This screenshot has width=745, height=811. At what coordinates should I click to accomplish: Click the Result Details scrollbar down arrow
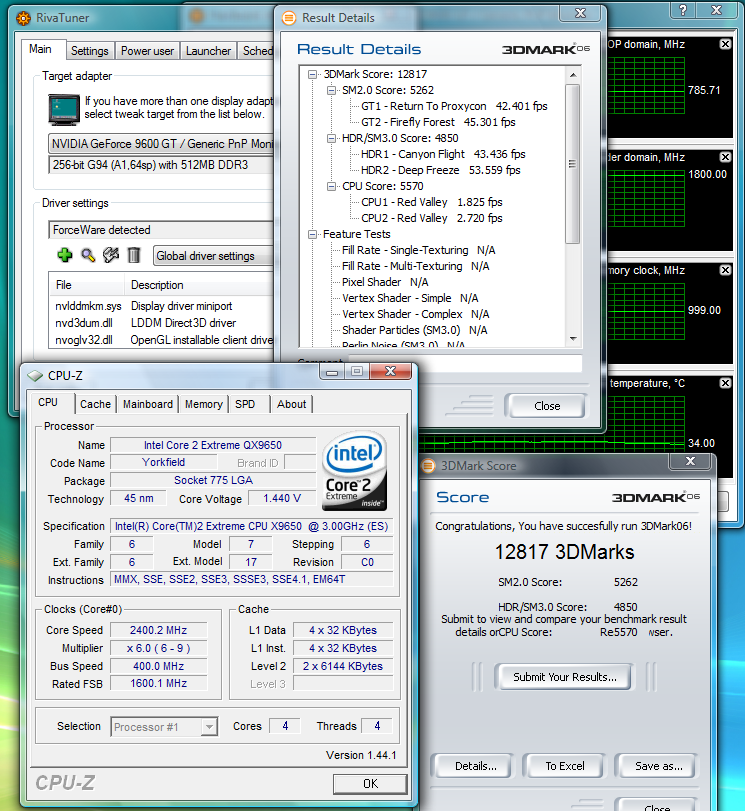click(x=573, y=339)
